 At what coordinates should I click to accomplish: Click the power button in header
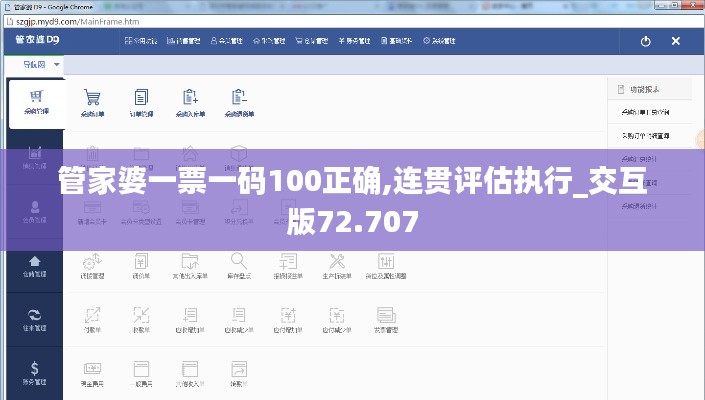(645, 42)
